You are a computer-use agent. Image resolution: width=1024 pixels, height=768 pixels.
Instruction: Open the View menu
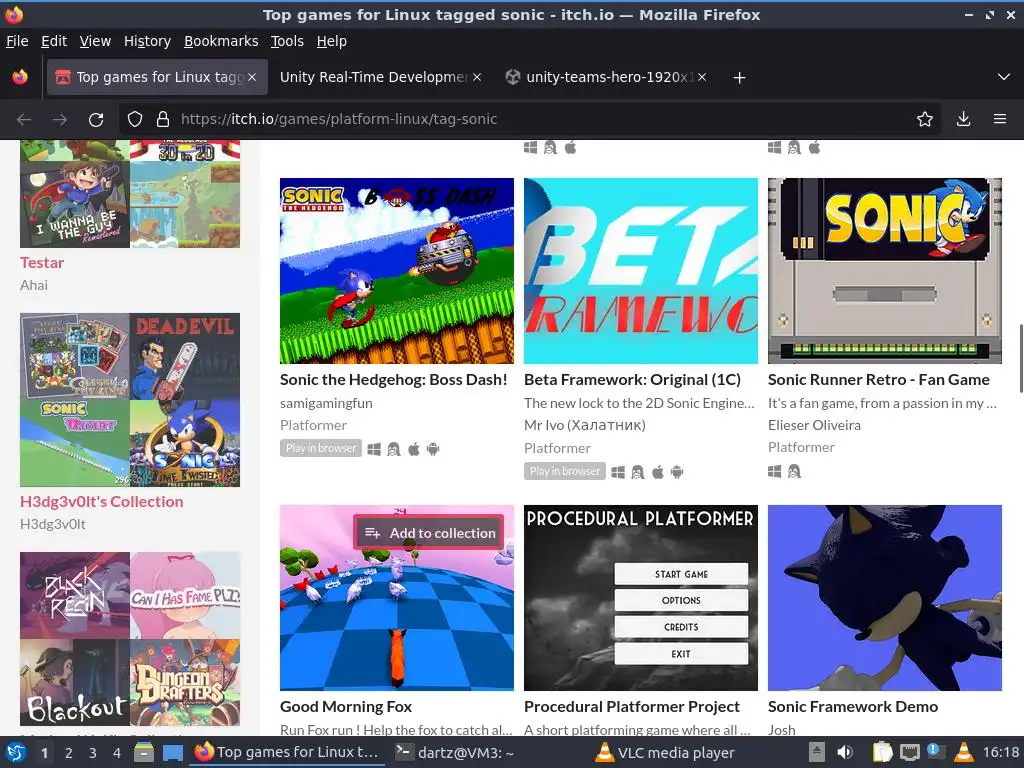click(95, 41)
